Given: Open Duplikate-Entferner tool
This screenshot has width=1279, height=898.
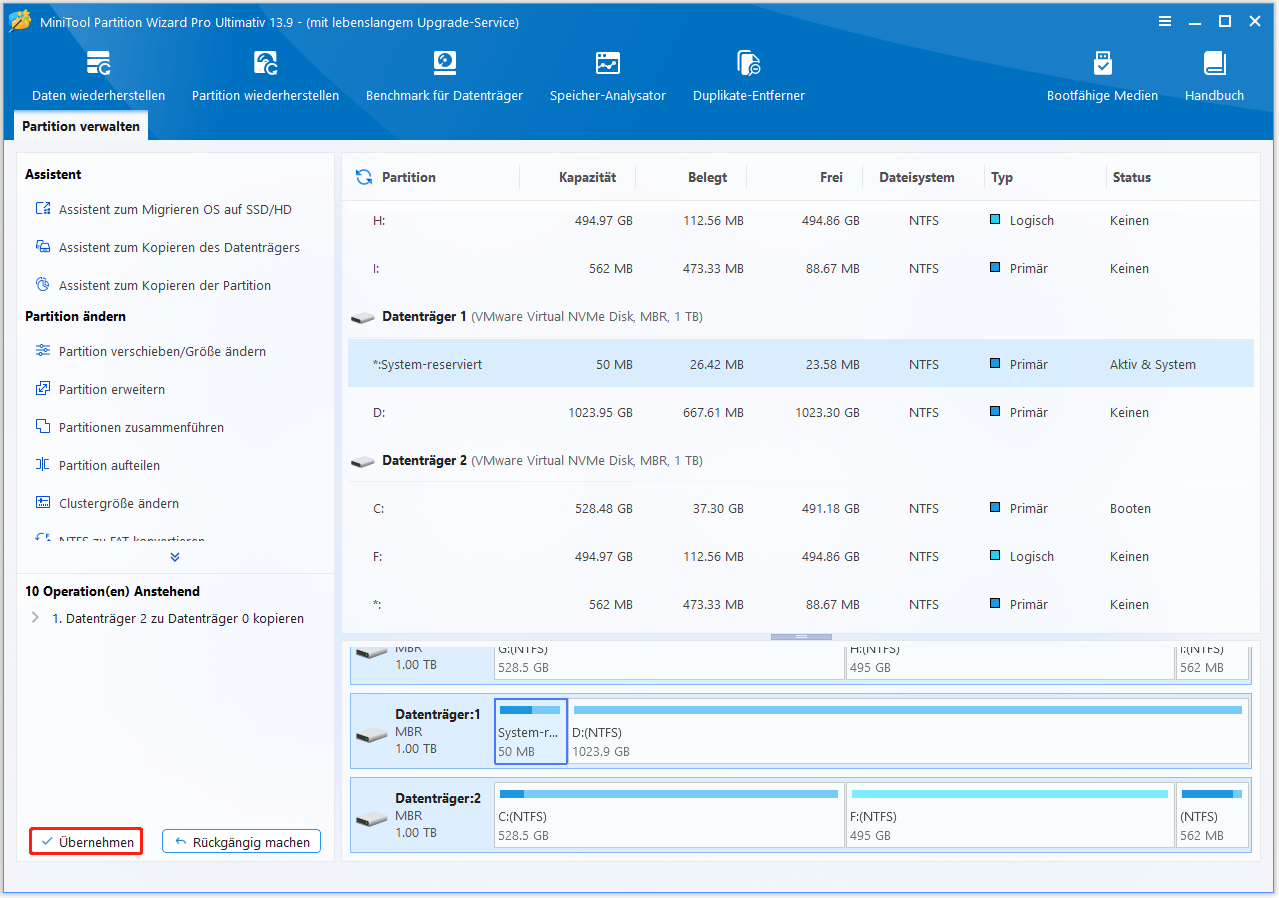Looking at the screenshot, I should coord(748,76).
